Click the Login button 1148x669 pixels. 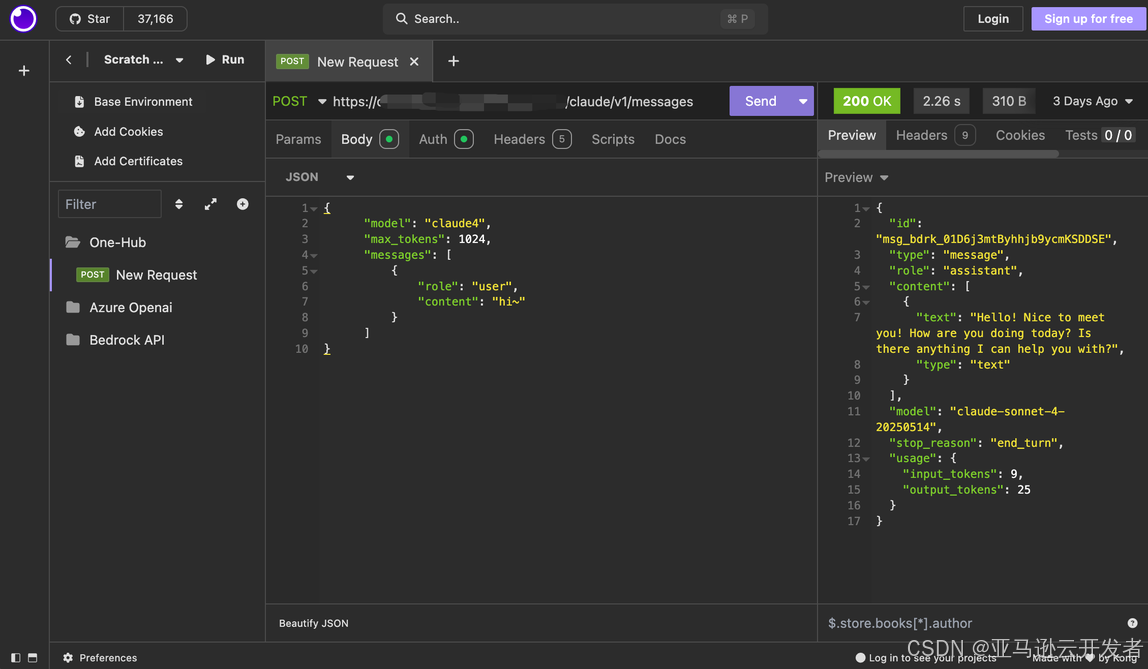click(x=993, y=19)
